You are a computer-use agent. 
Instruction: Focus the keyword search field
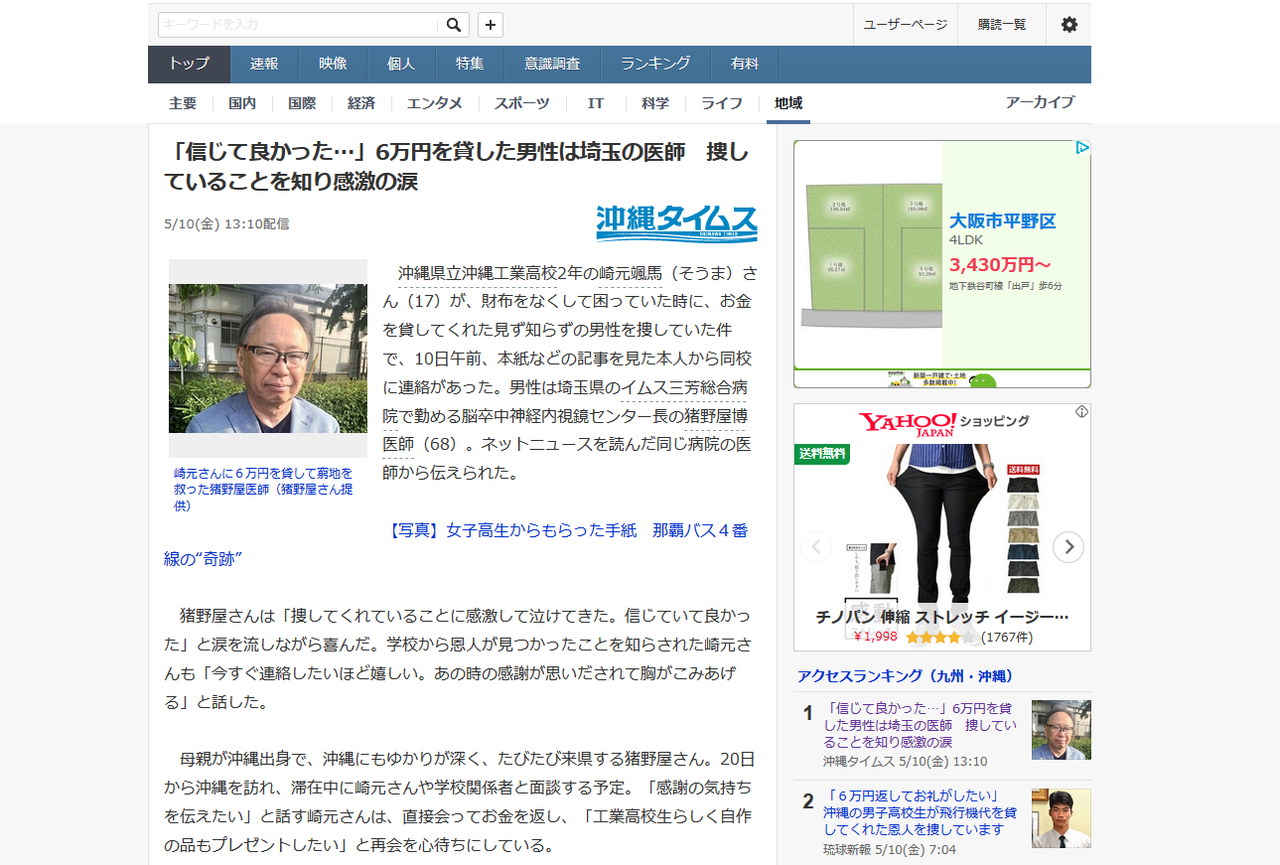tap(300, 25)
